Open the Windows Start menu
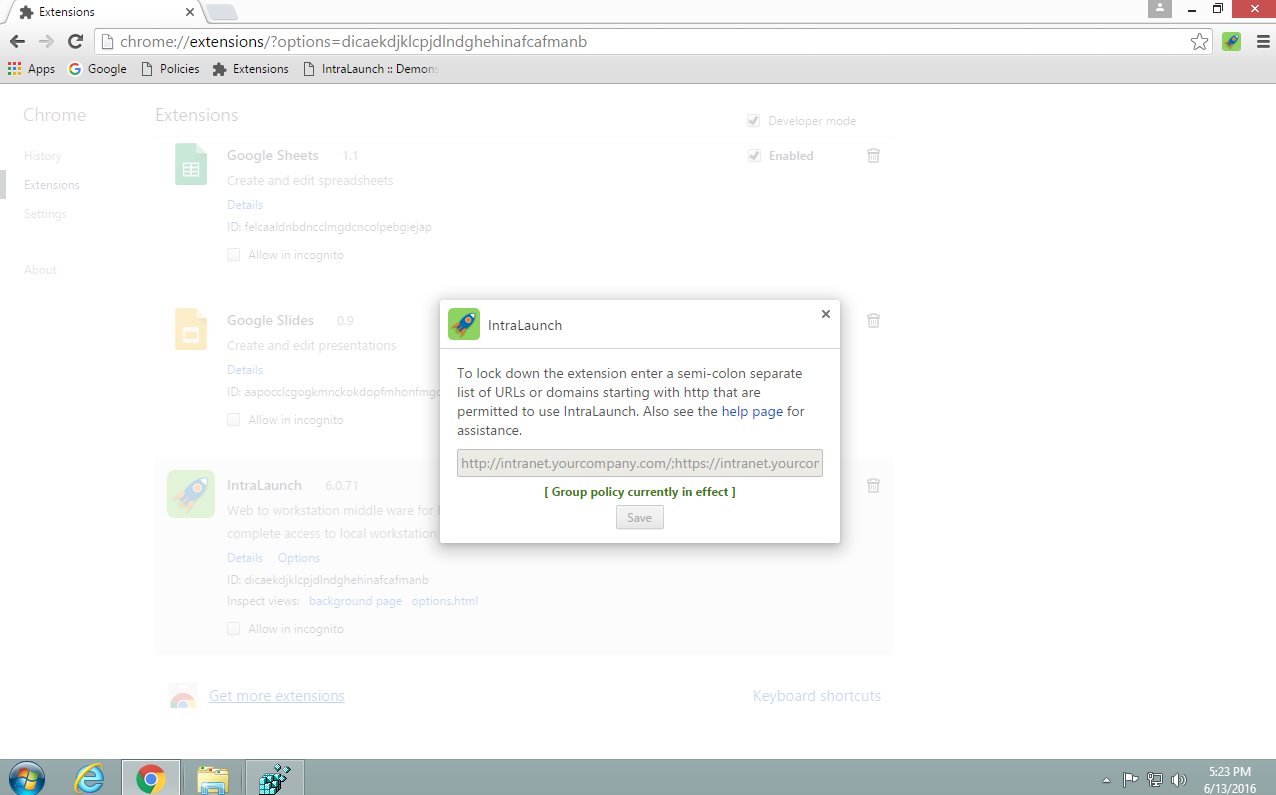1276x795 pixels. click(26, 778)
